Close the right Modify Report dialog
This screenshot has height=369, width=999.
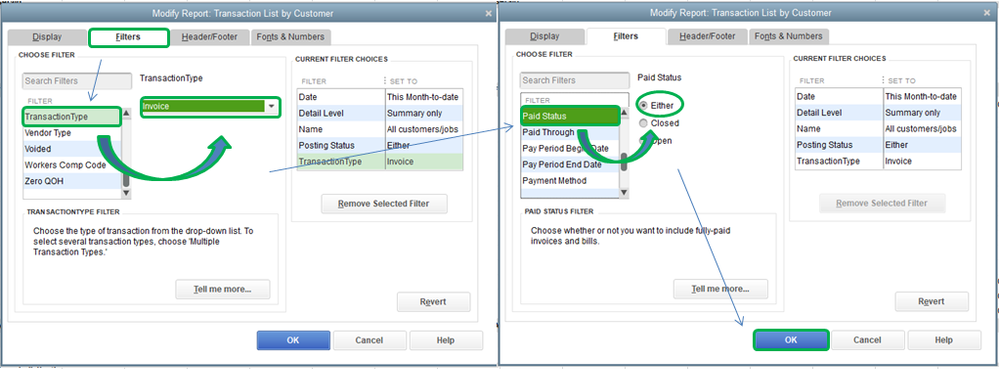point(986,13)
